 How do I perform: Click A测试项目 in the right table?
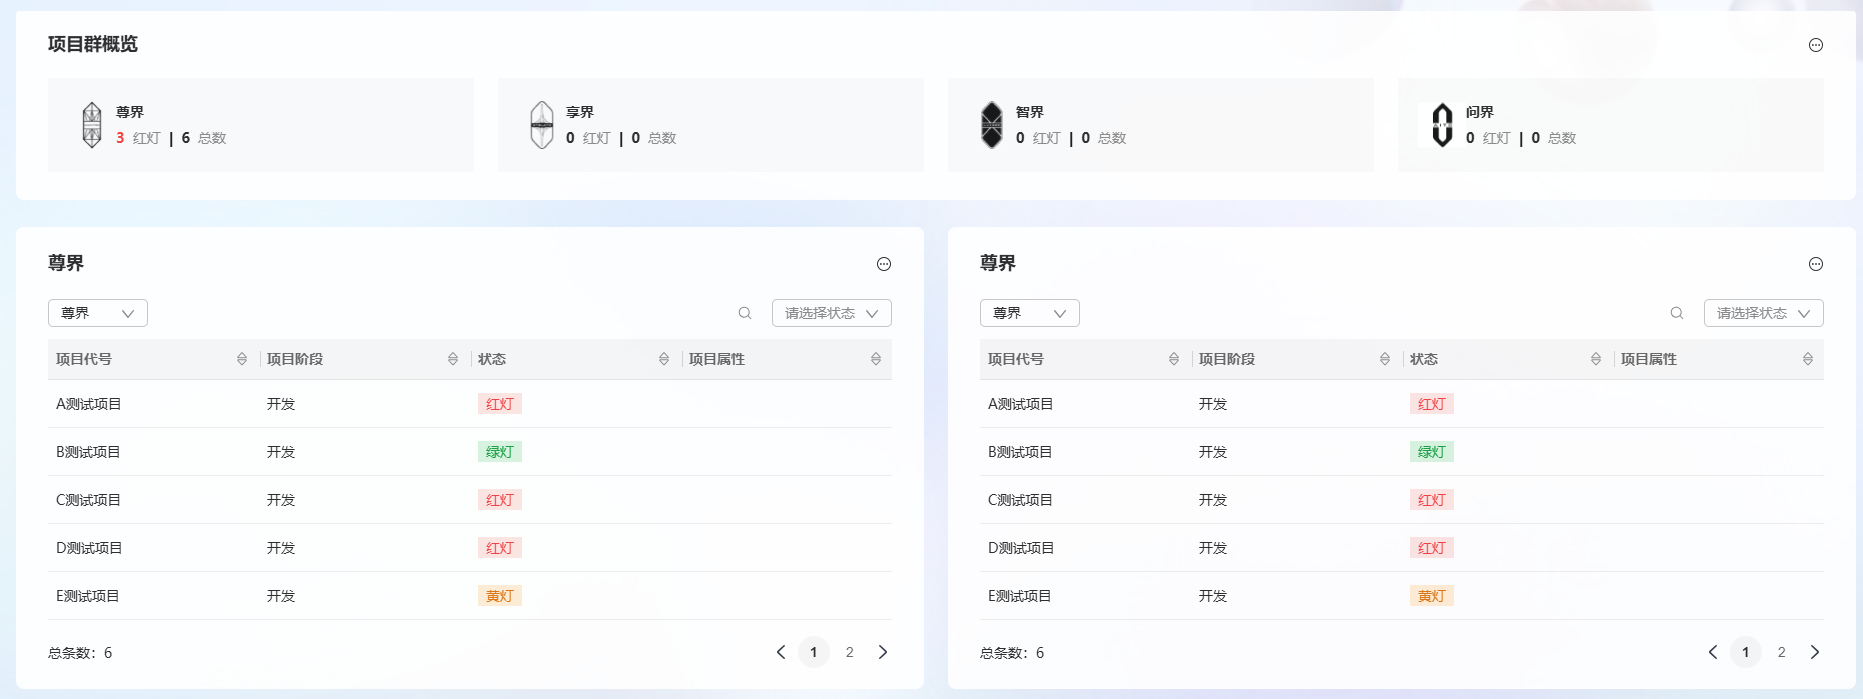pyautogui.click(x=1021, y=404)
